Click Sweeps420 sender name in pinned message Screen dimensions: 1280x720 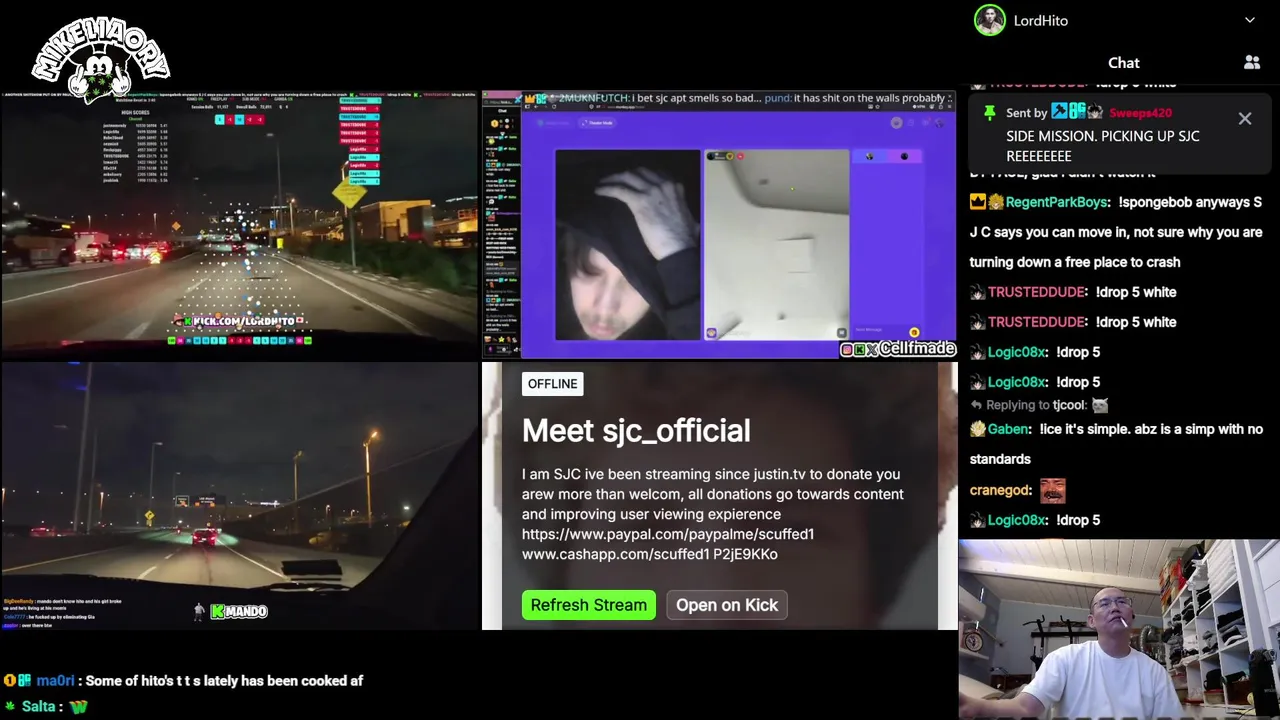(x=1140, y=113)
